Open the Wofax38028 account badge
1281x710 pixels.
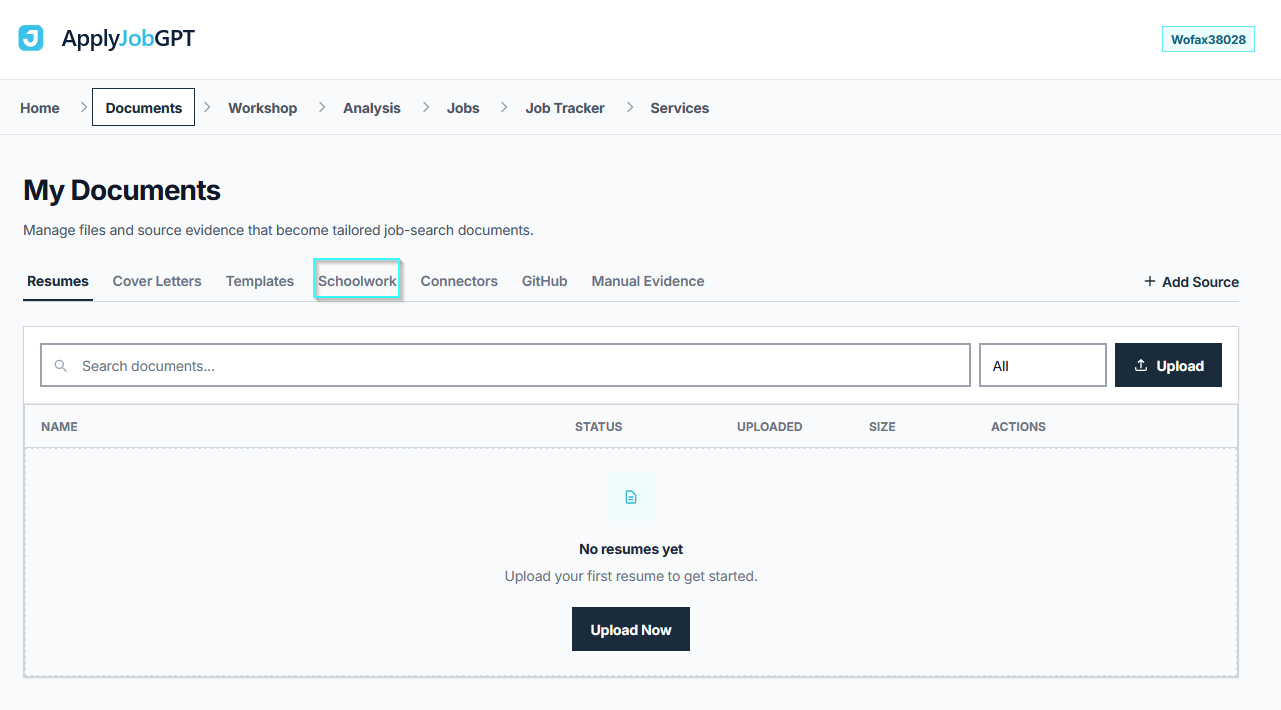[1208, 39]
